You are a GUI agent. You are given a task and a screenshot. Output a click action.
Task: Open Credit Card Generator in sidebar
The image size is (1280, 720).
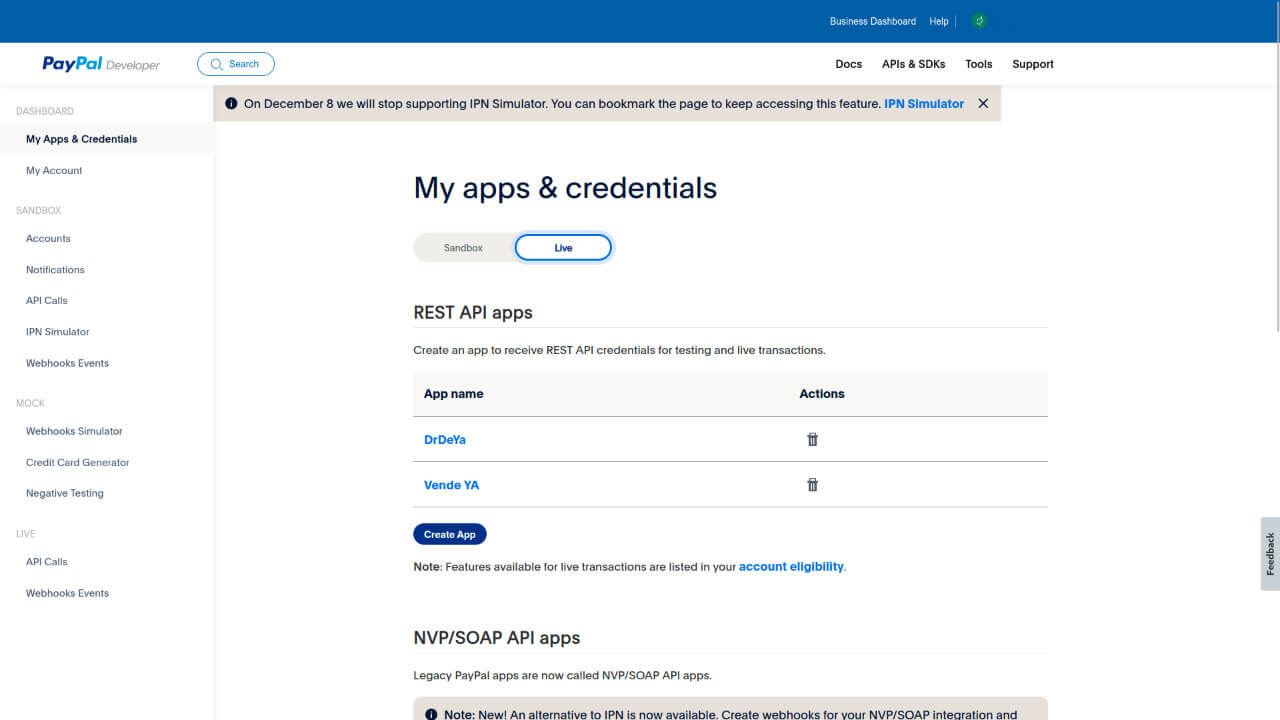tap(77, 462)
